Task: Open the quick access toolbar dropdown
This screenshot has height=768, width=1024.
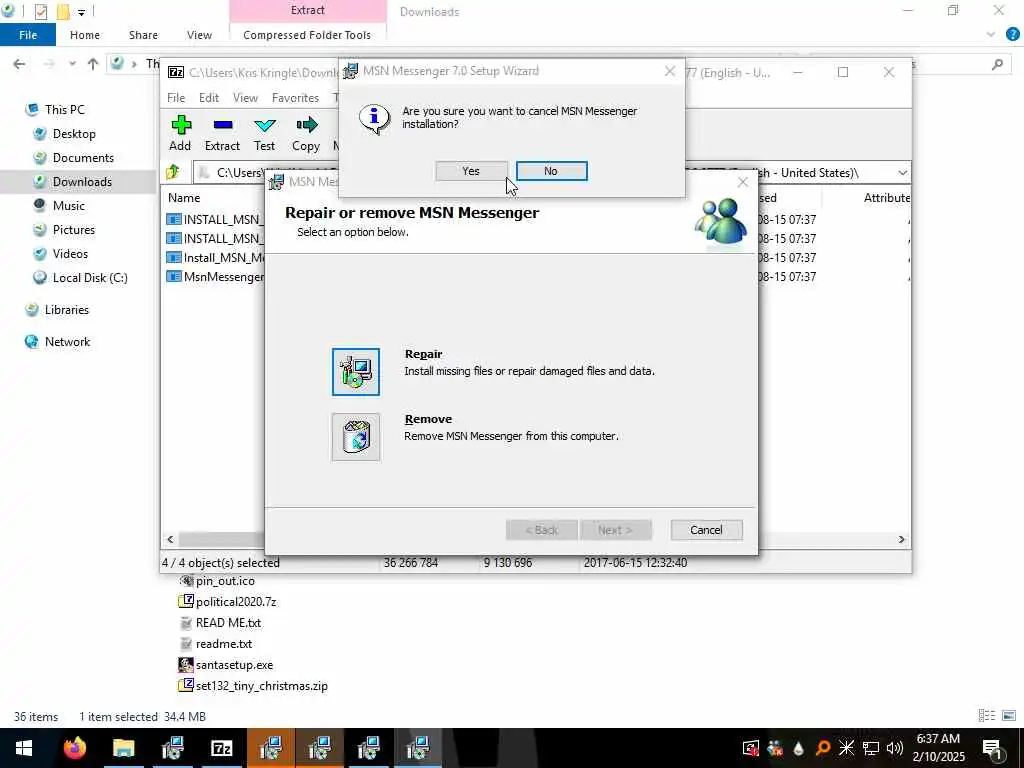Action: pos(82,12)
